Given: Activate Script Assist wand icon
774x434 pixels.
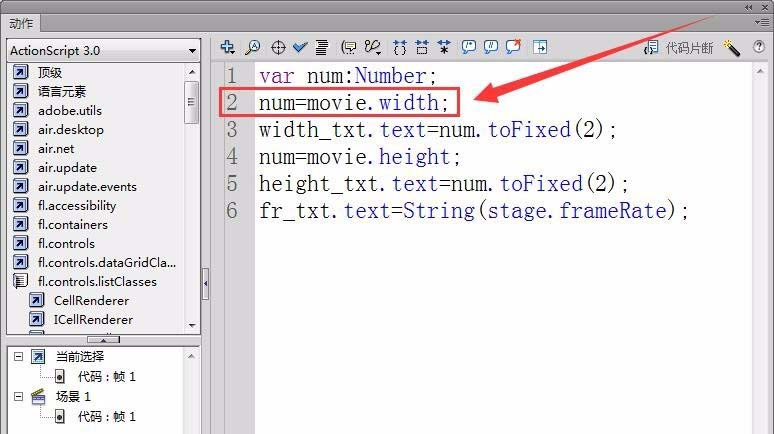Looking at the screenshot, I should click(x=731, y=48).
